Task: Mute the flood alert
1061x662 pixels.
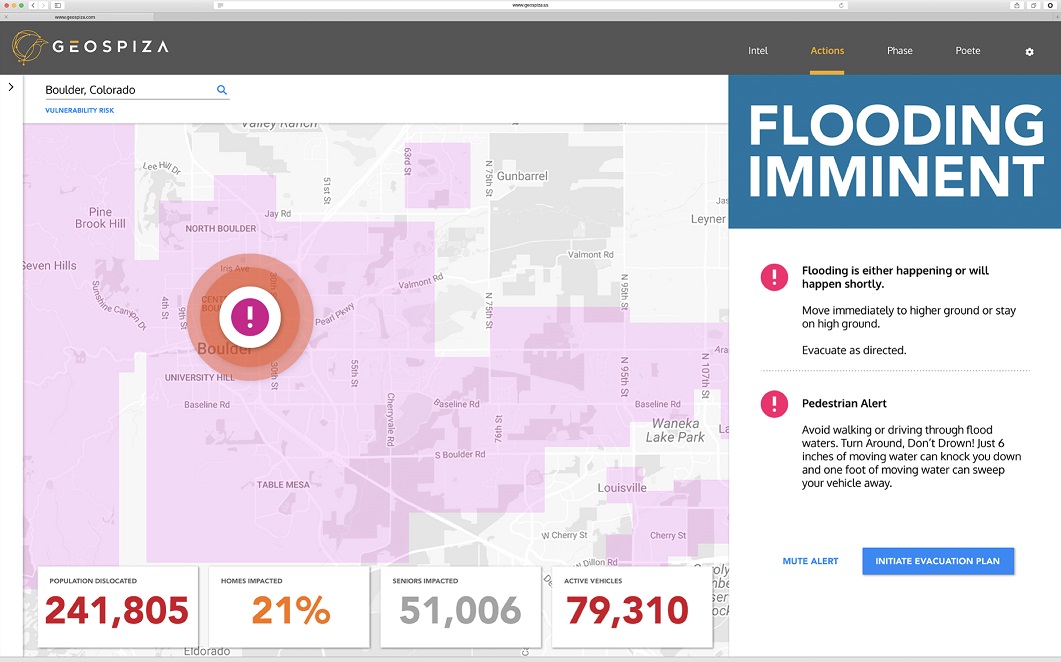Action: [810, 561]
